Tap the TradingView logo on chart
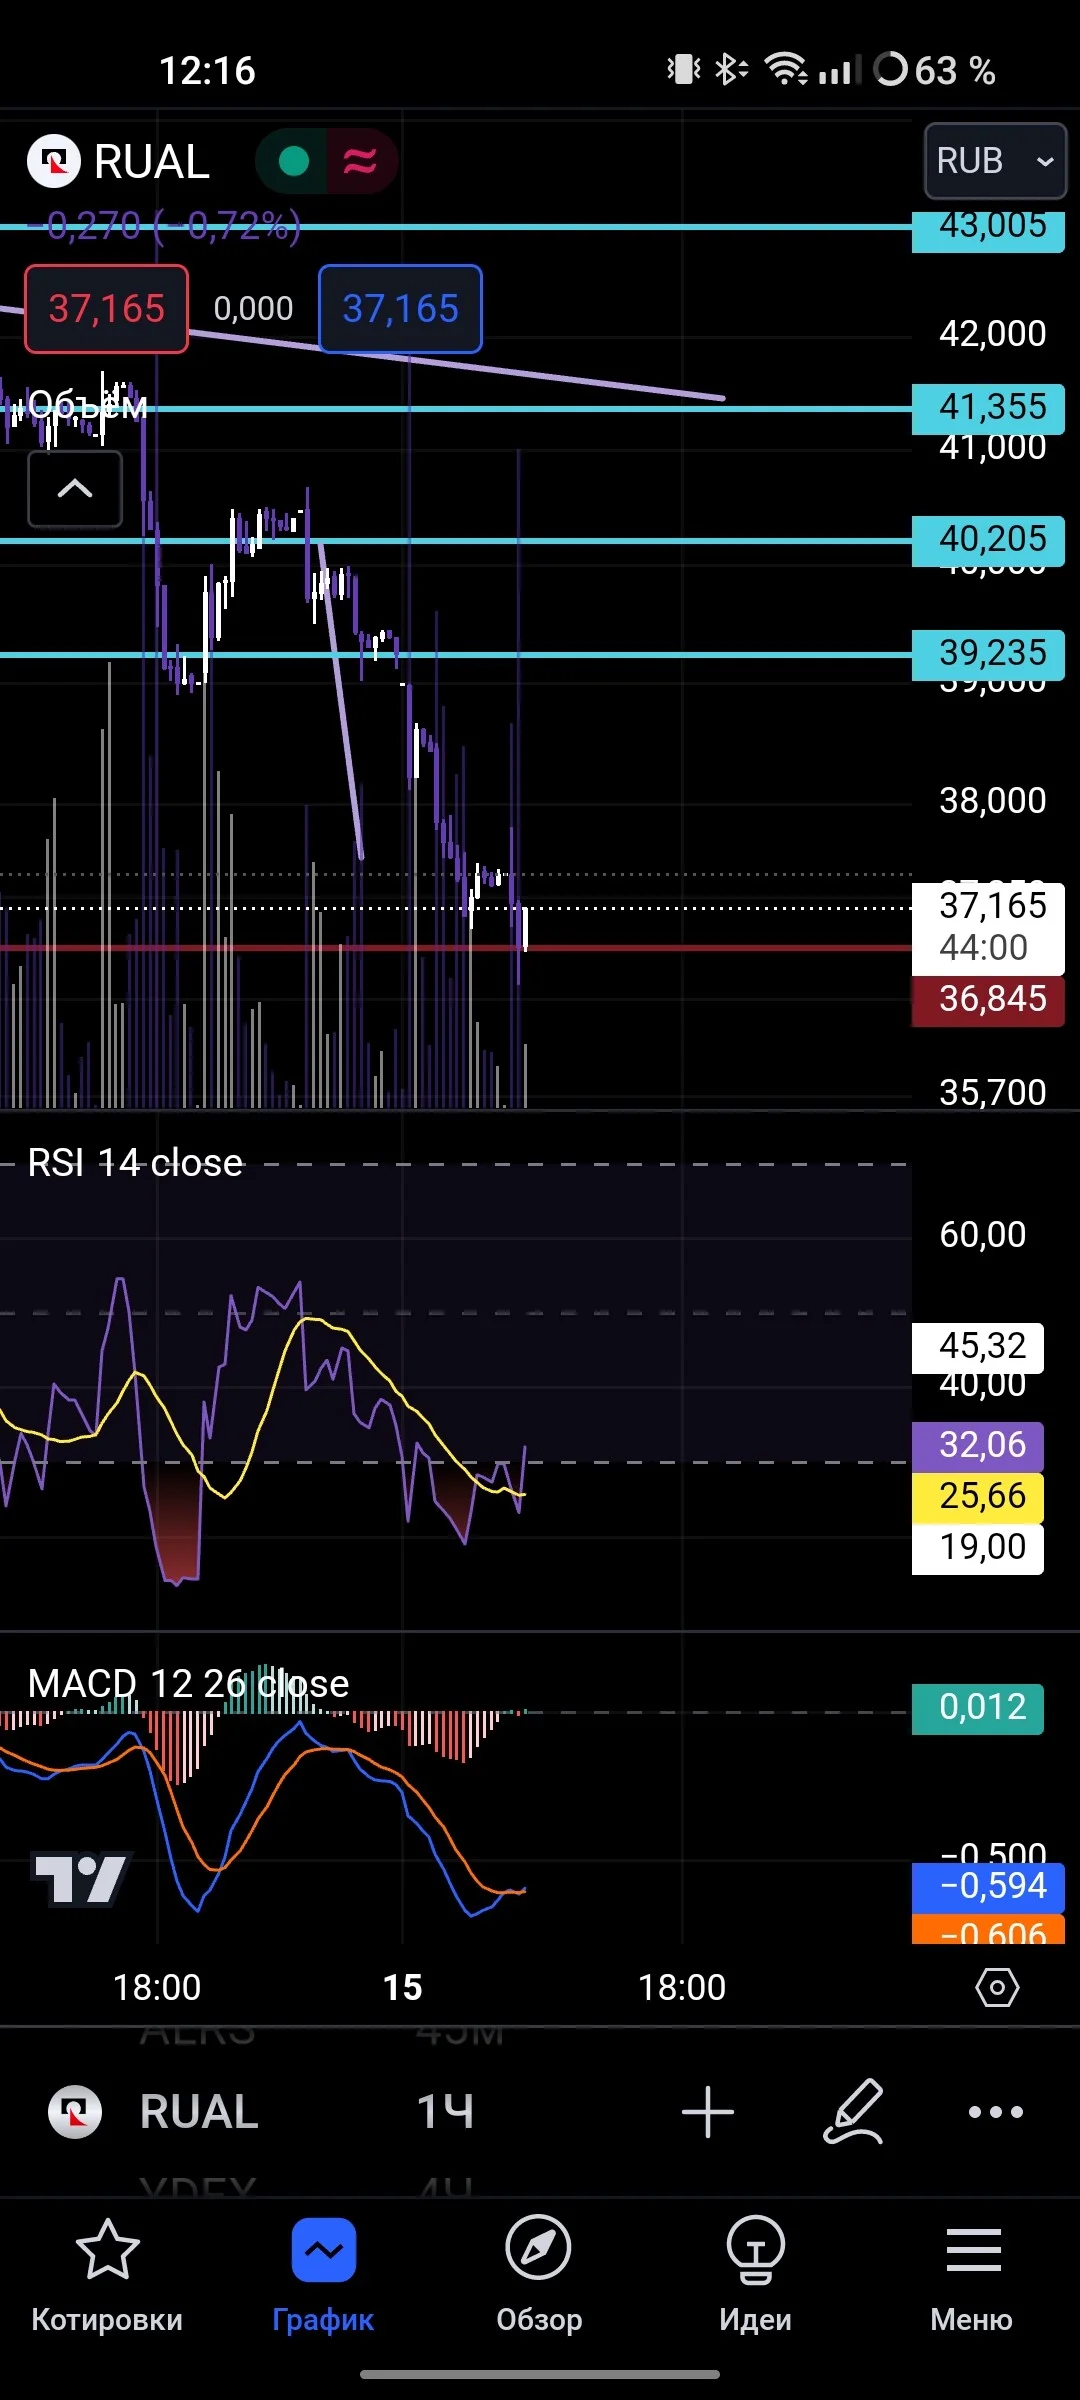This screenshot has width=1080, height=2400. point(80,1879)
